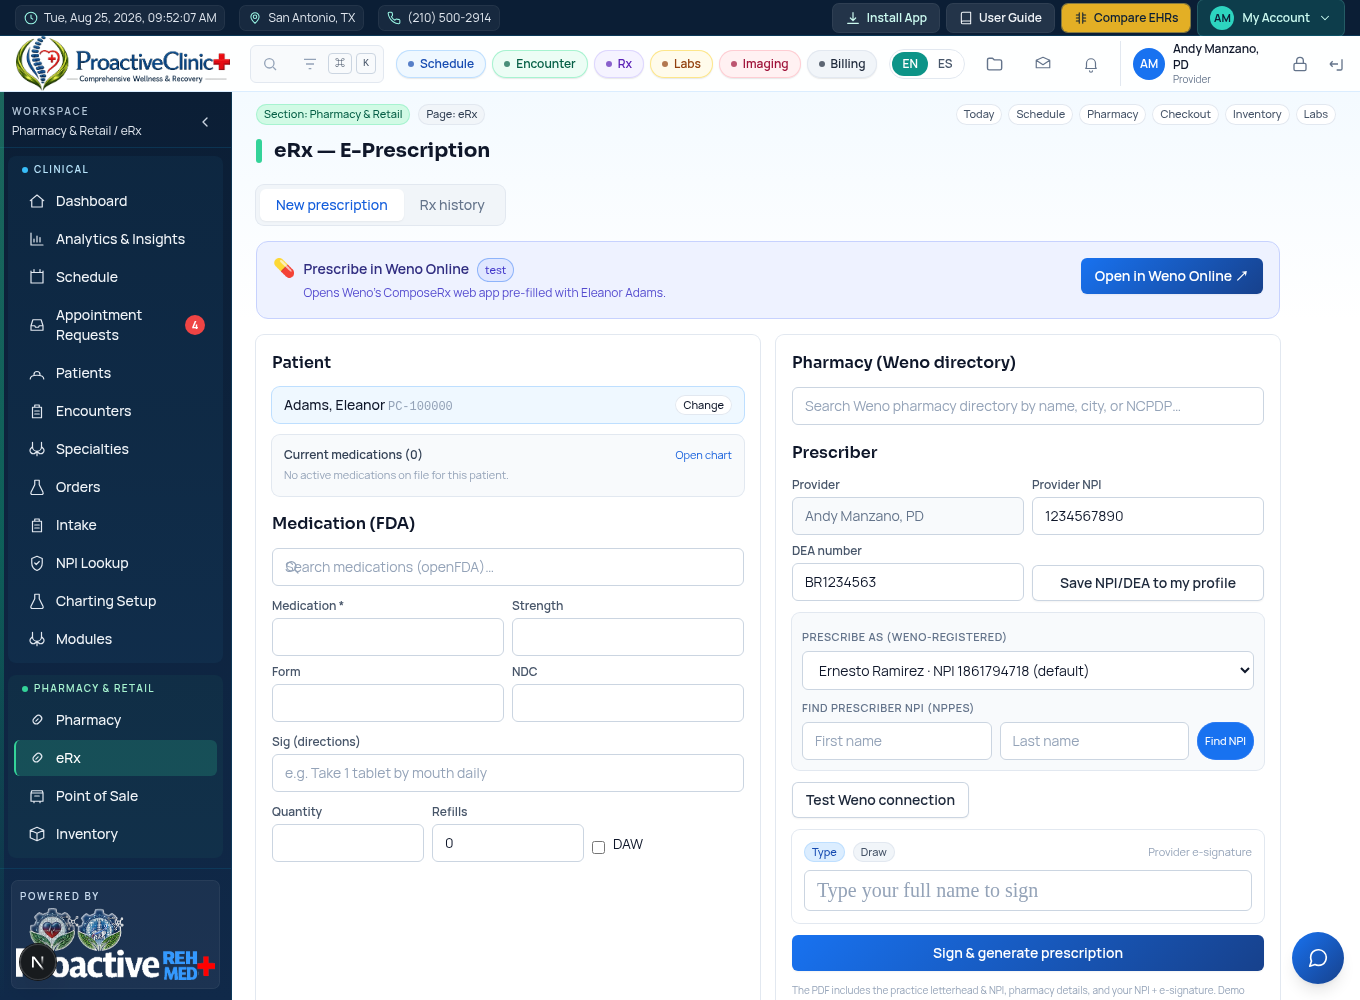
Task: Open Point of Sale in sidebar
Action: click(116, 796)
